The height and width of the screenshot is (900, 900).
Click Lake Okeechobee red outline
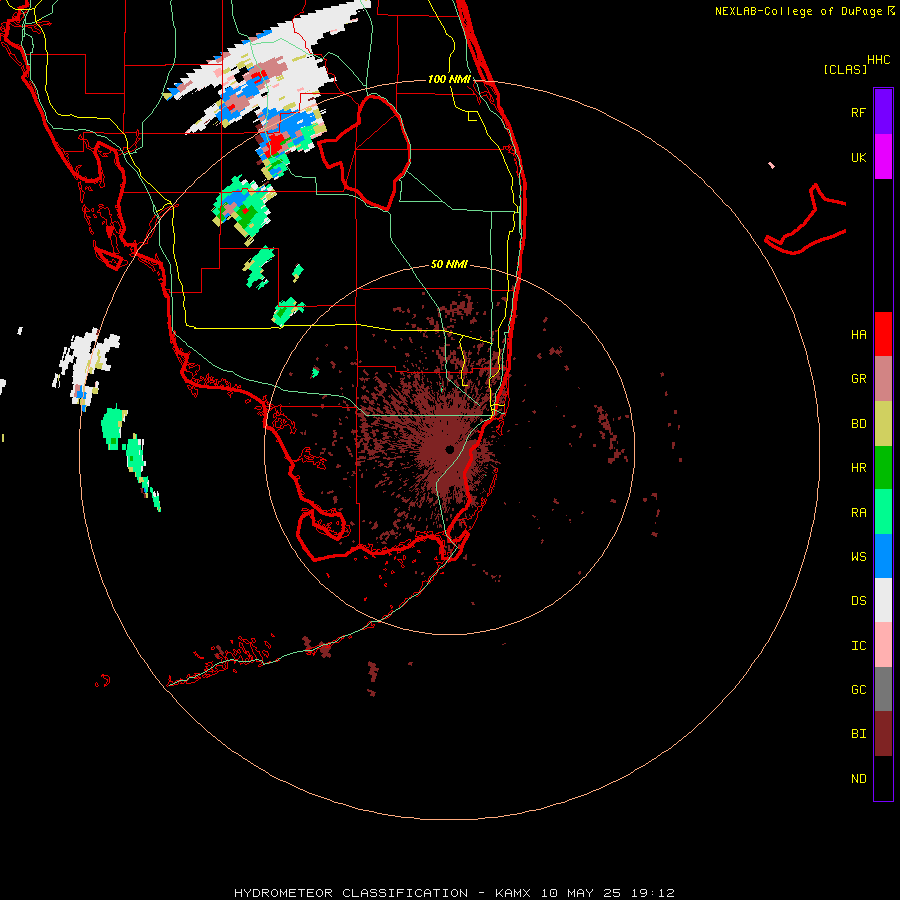[364, 153]
